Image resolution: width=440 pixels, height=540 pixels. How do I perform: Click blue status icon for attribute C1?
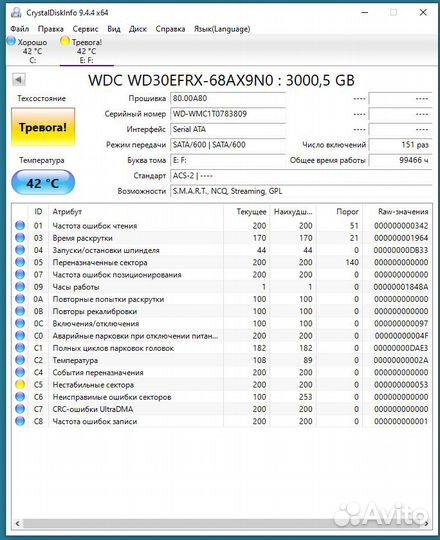20,348
